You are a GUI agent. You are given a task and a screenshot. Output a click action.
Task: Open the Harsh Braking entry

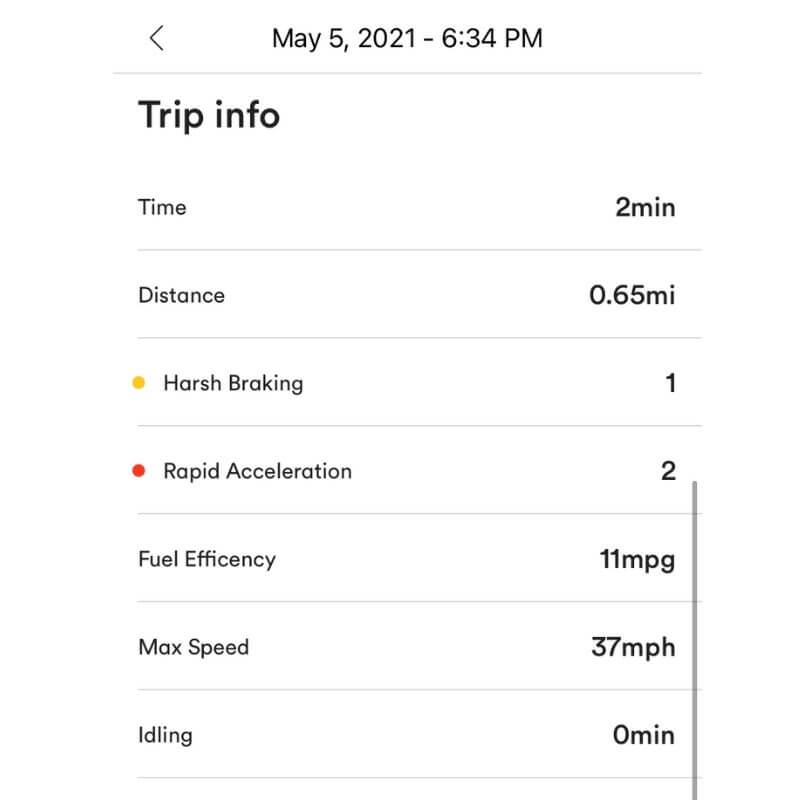(233, 383)
